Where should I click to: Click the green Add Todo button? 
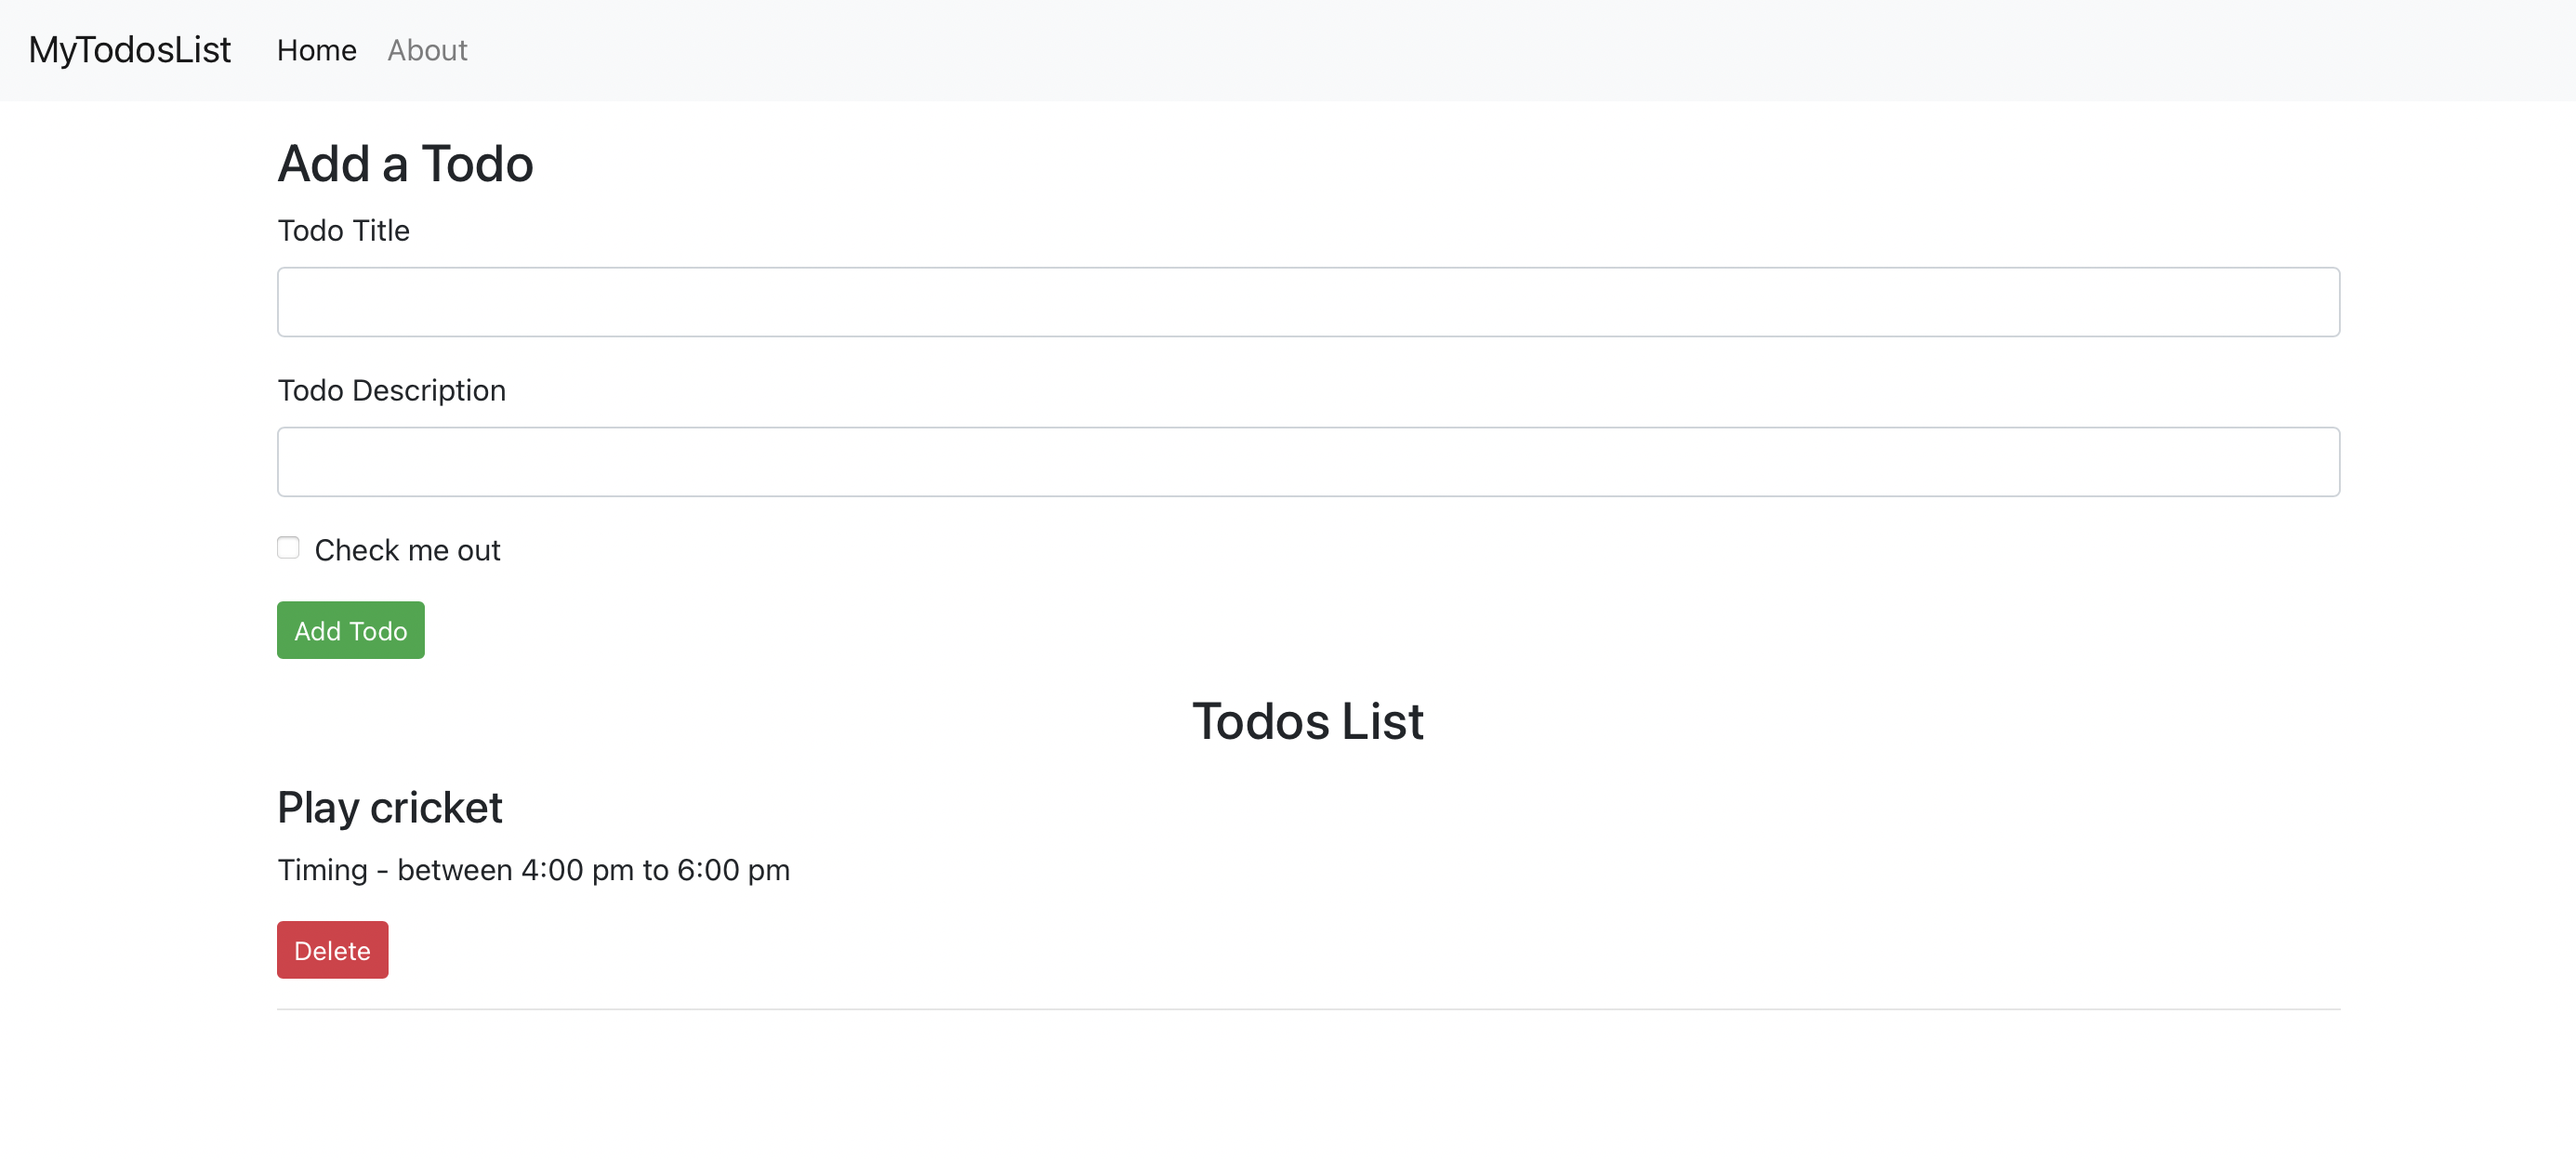coord(350,630)
